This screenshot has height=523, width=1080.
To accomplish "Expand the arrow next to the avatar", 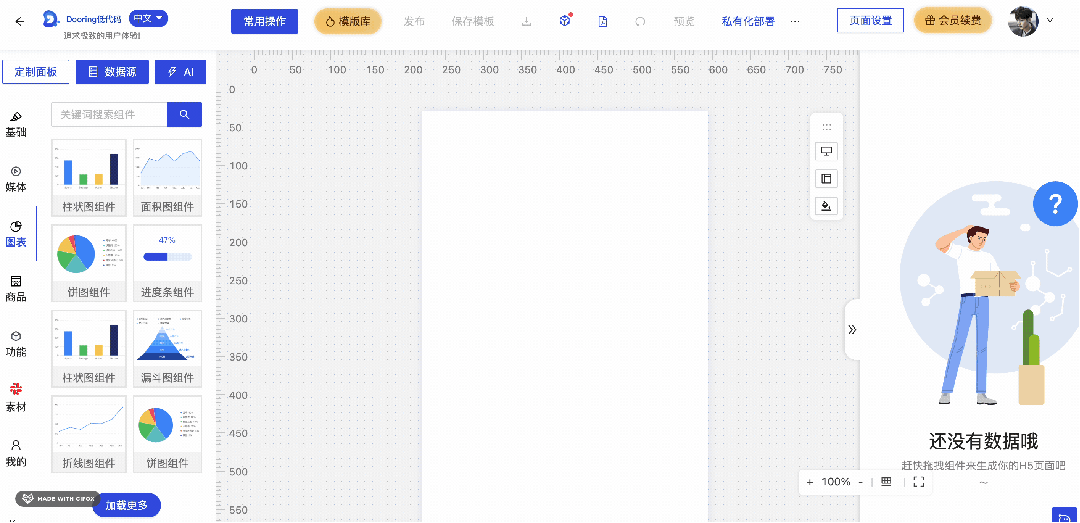I will tap(1050, 21).
